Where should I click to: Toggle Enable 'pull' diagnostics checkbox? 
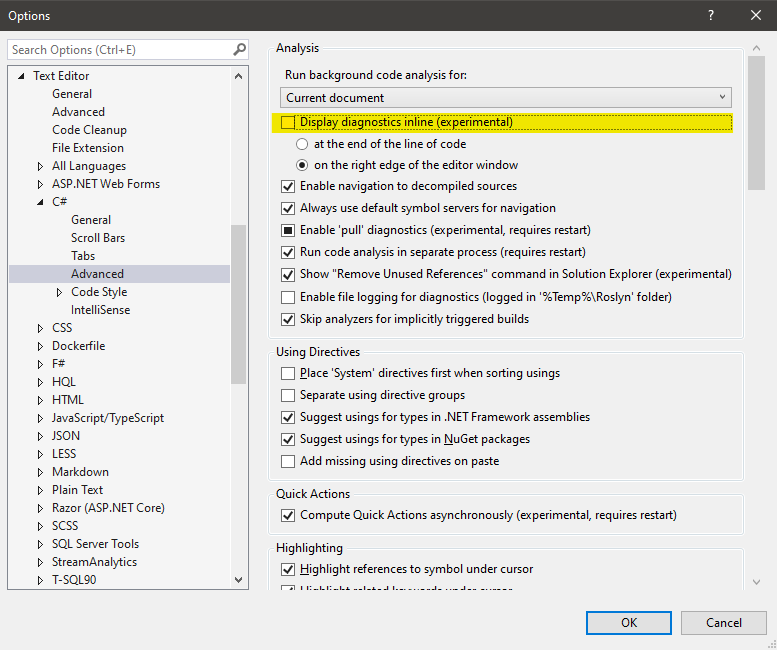288,230
